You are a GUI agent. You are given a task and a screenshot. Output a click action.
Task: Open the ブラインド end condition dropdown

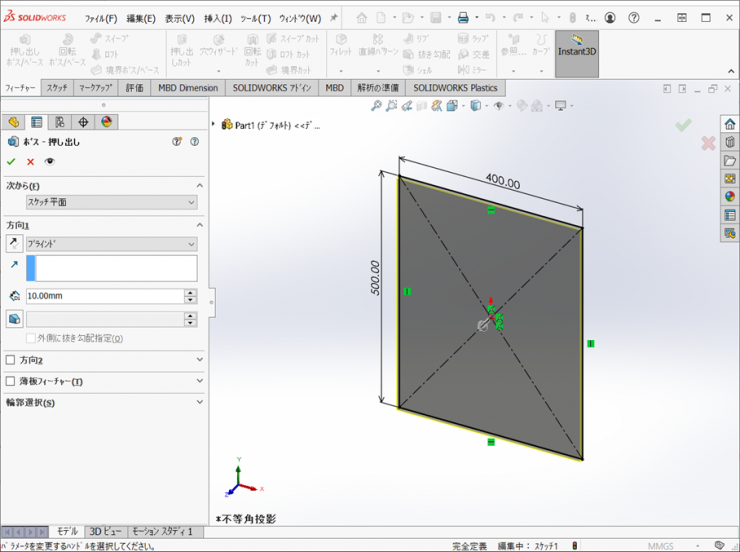pyautogui.click(x=111, y=243)
